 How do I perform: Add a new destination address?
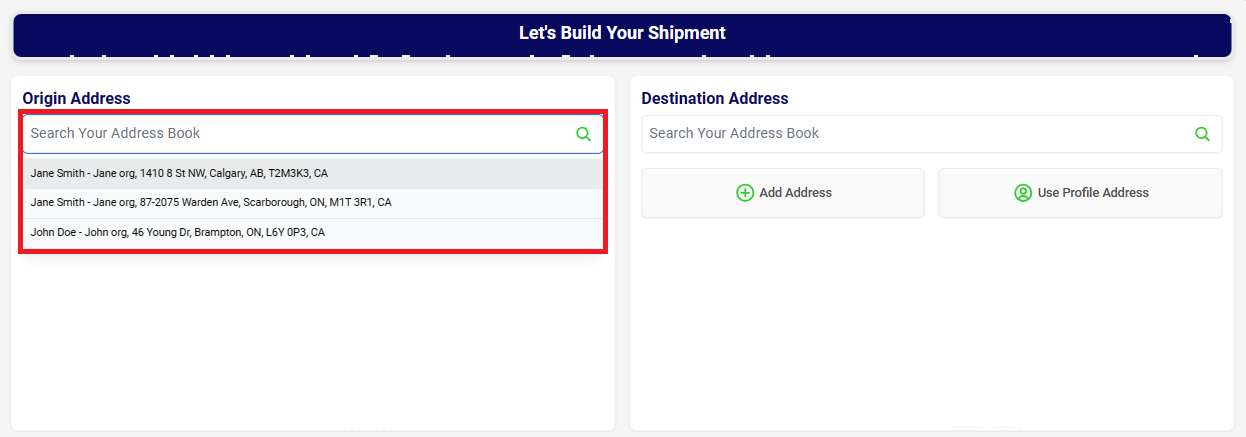[783, 193]
